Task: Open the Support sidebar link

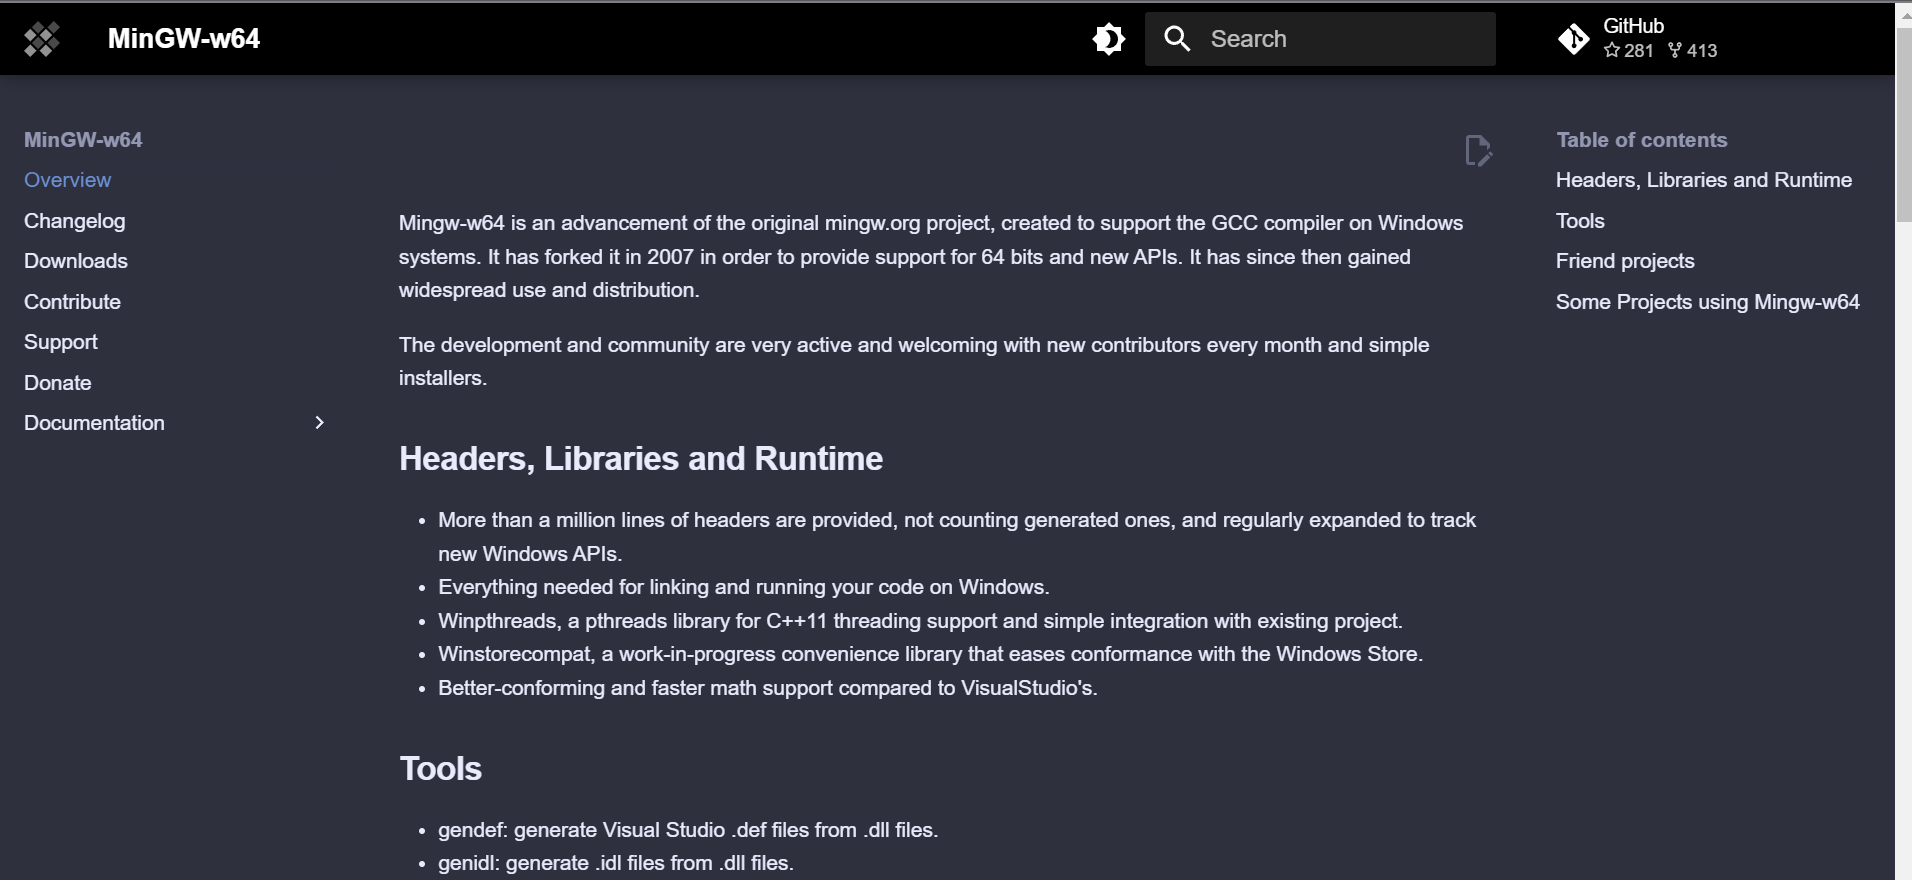Action: pyautogui.click(x=61, y=342)
